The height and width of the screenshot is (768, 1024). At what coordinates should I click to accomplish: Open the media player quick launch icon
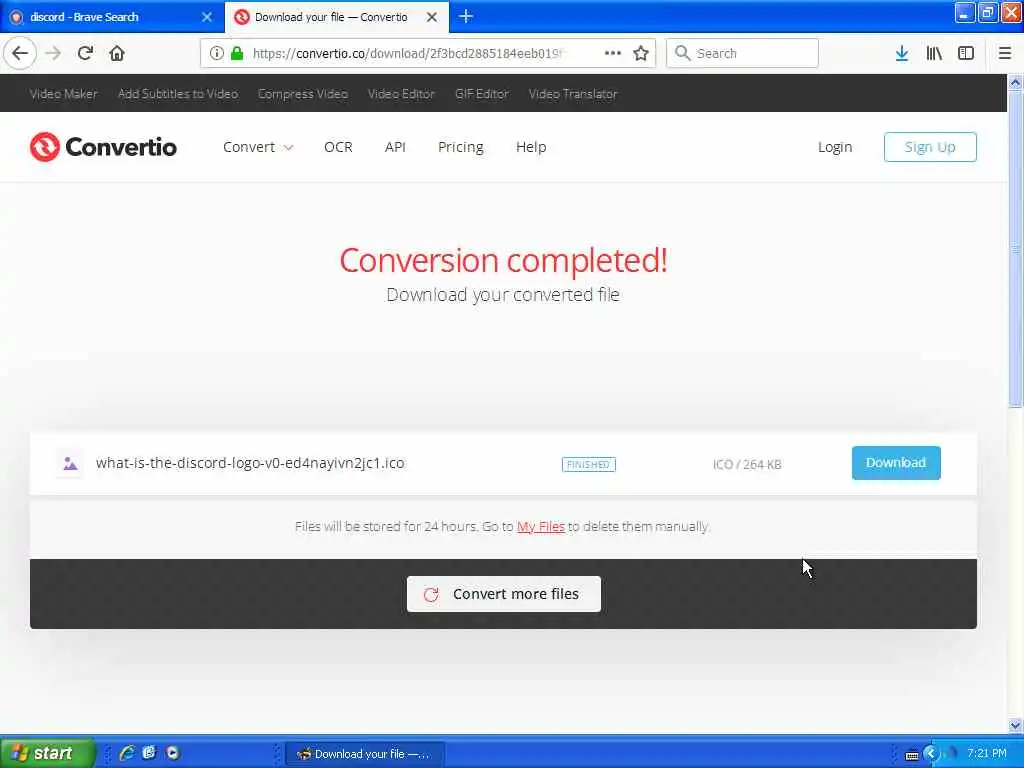[x=172, y=753]
